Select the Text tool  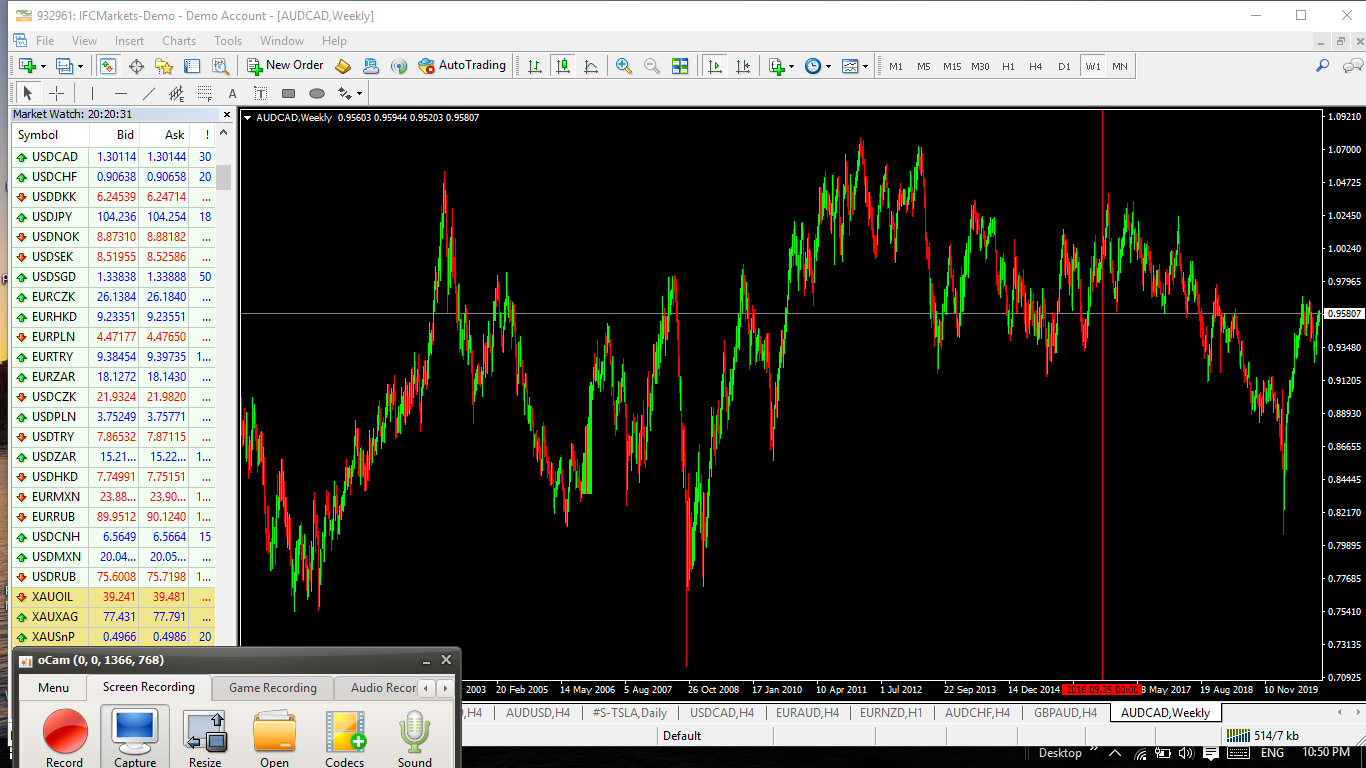click(x=233, y=93)
